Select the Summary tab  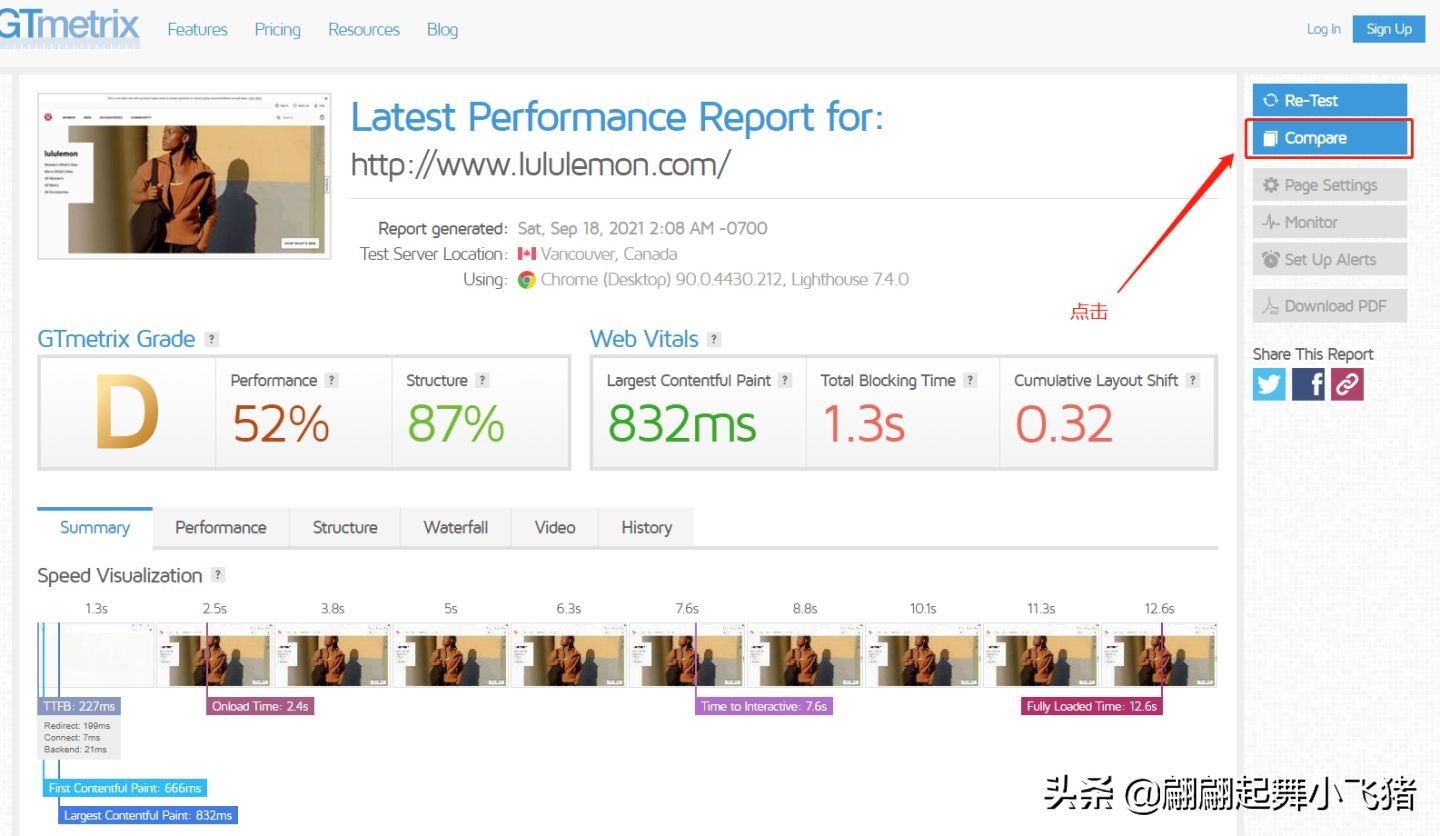95,528
